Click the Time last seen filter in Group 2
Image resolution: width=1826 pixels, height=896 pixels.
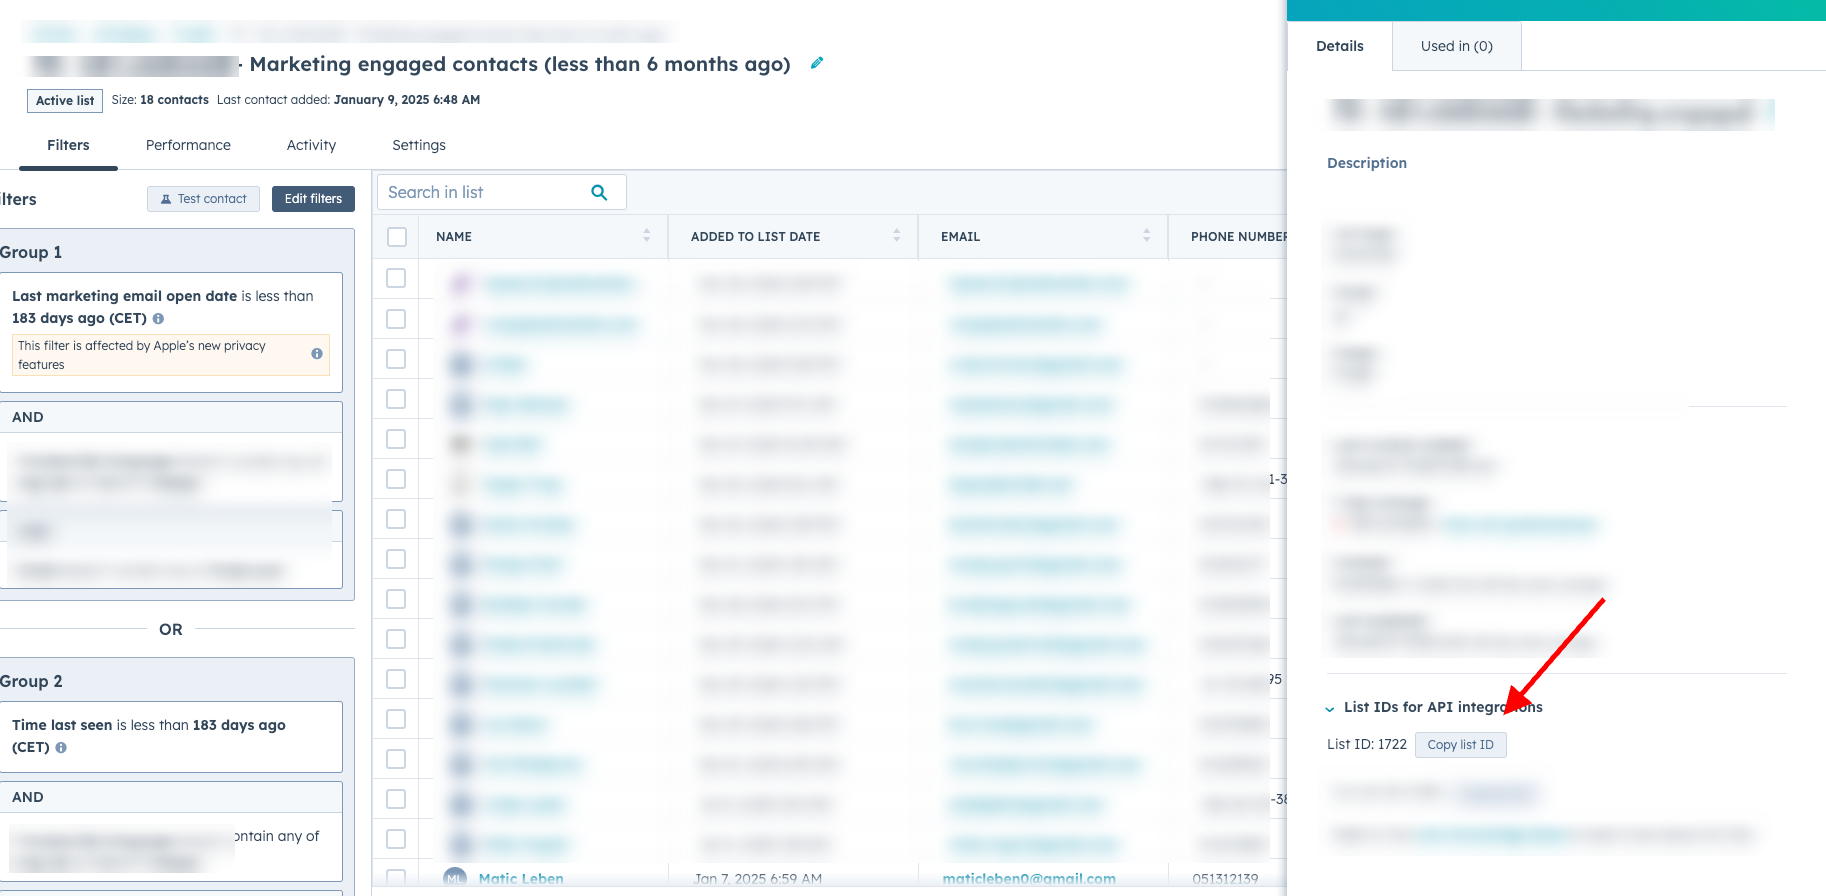(x=172, y=736)
